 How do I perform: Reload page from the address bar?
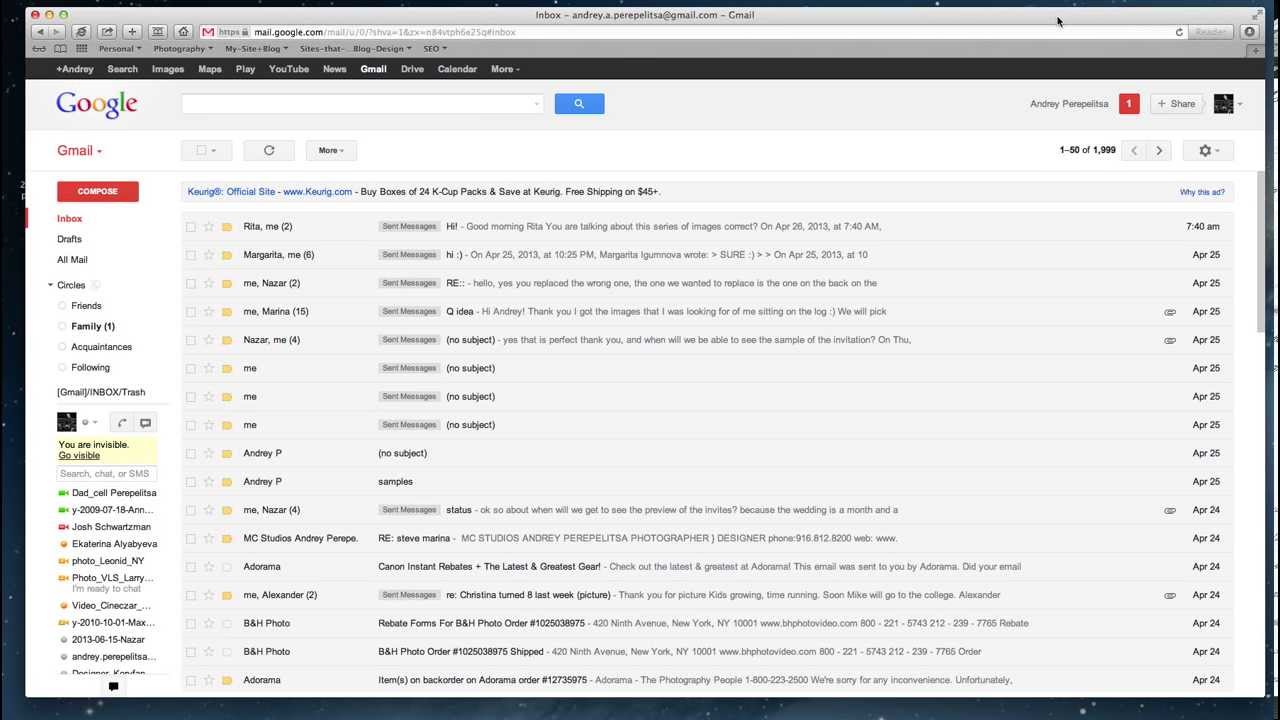point(1179,32)
